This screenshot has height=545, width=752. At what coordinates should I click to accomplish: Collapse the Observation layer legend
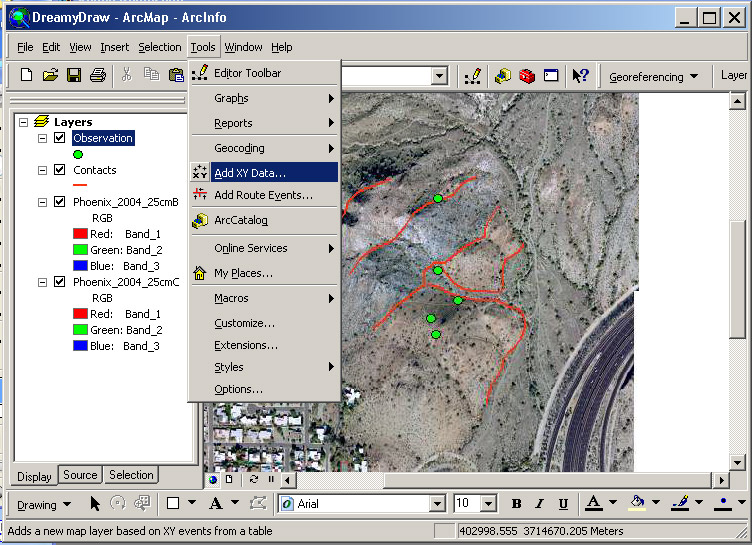[x=42, y=138]
